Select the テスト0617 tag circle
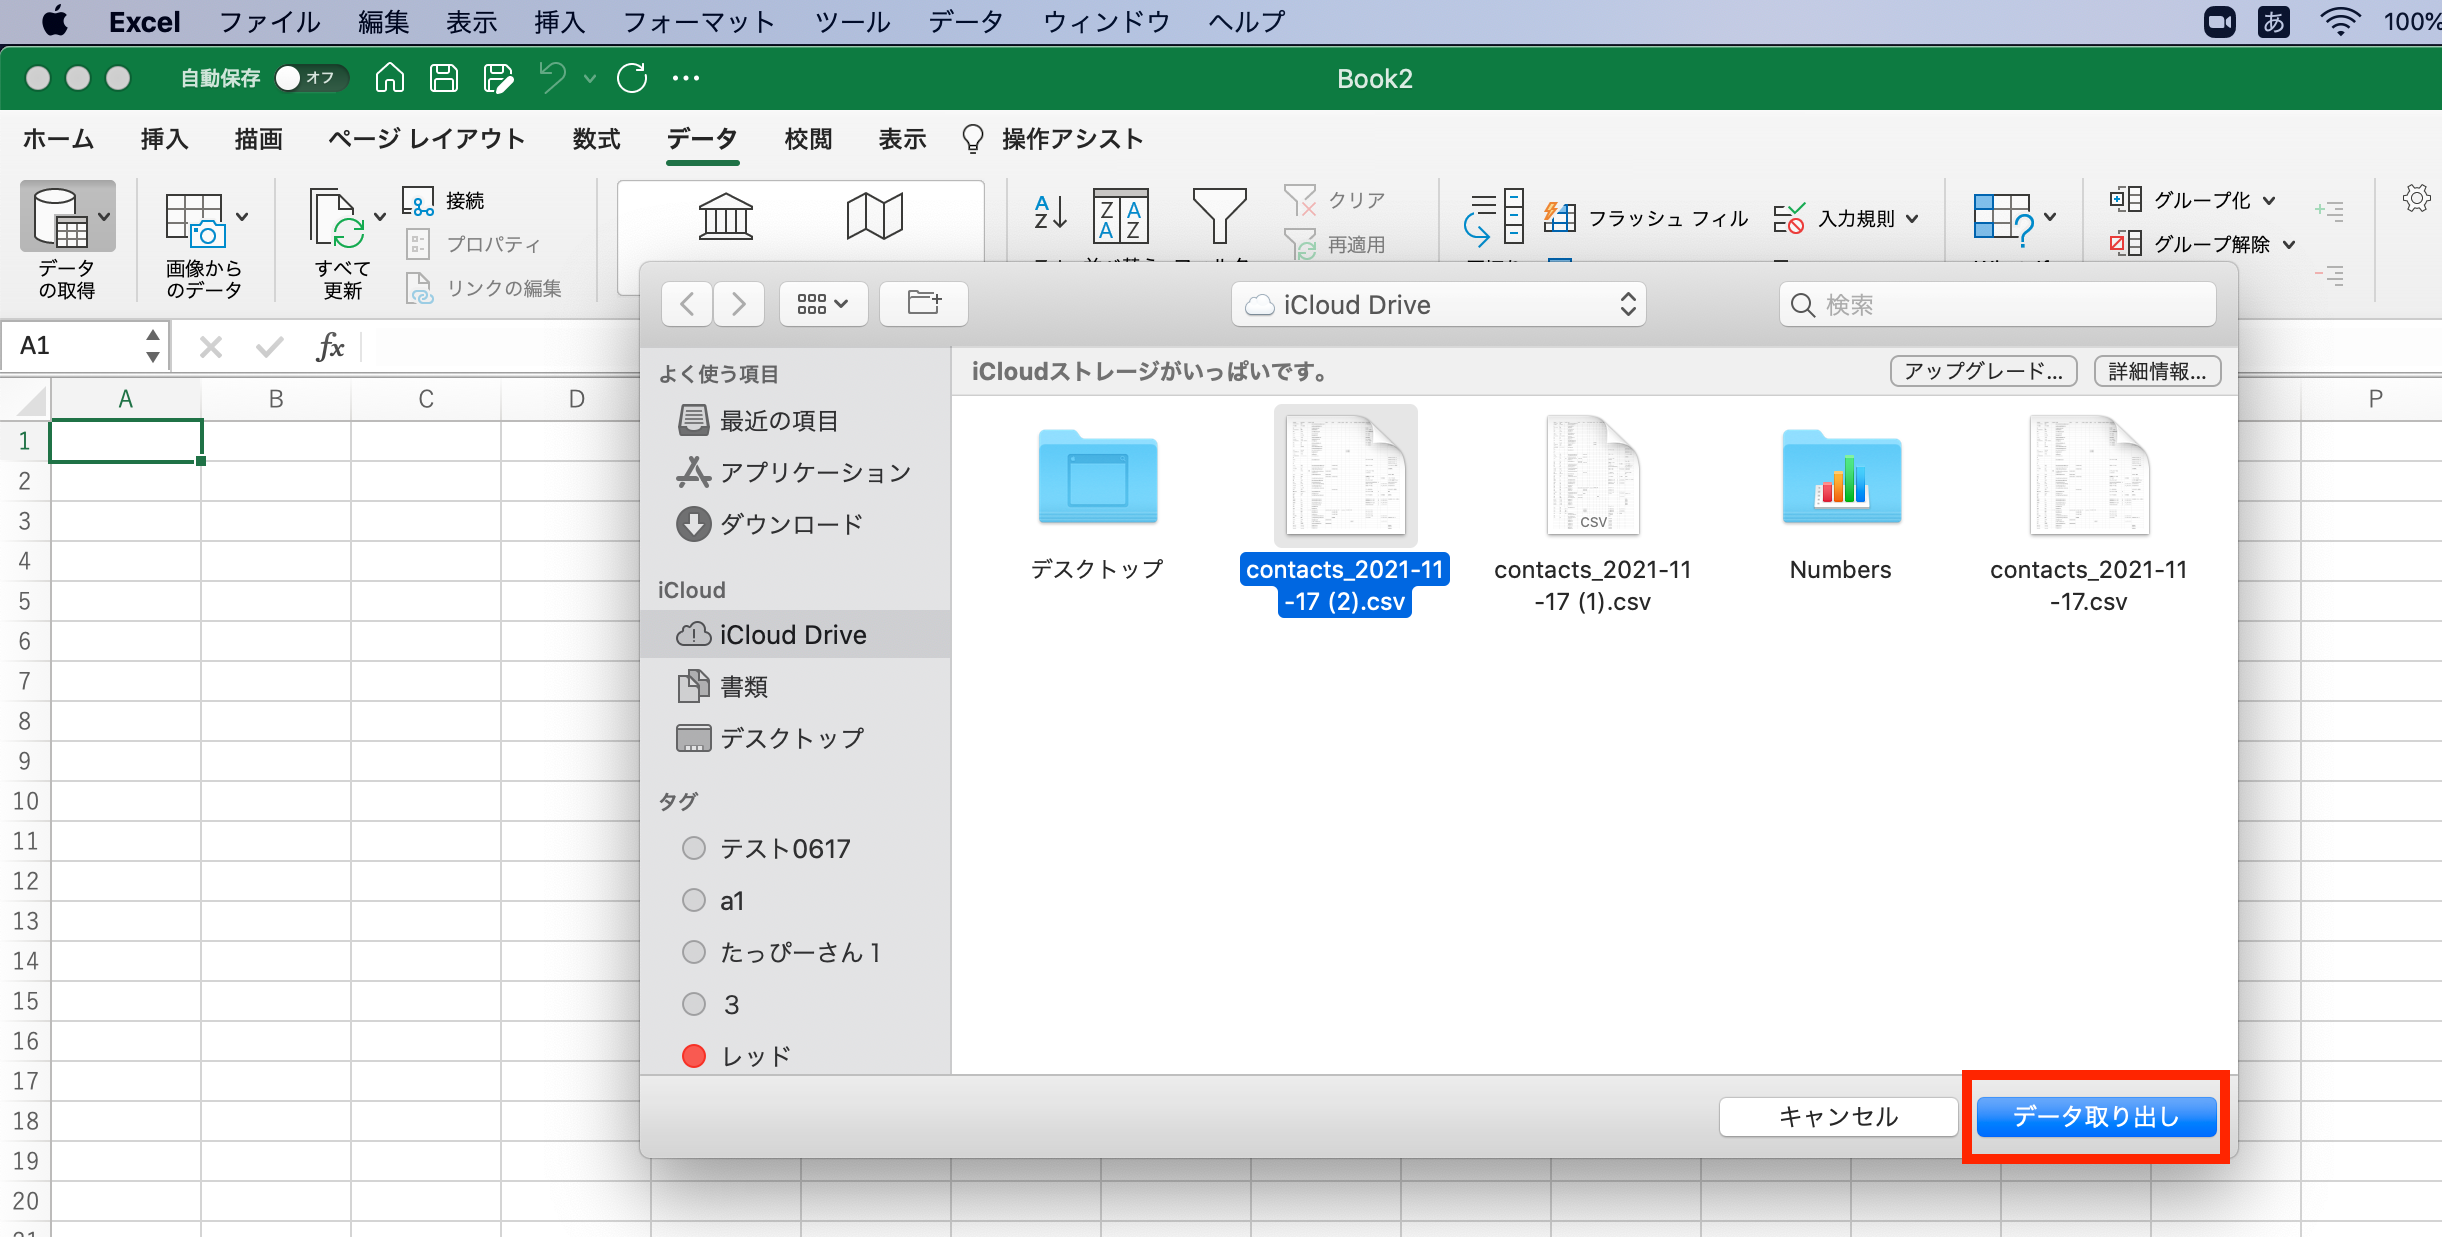The image size is (2442, 1237). (x=693, y=849)
